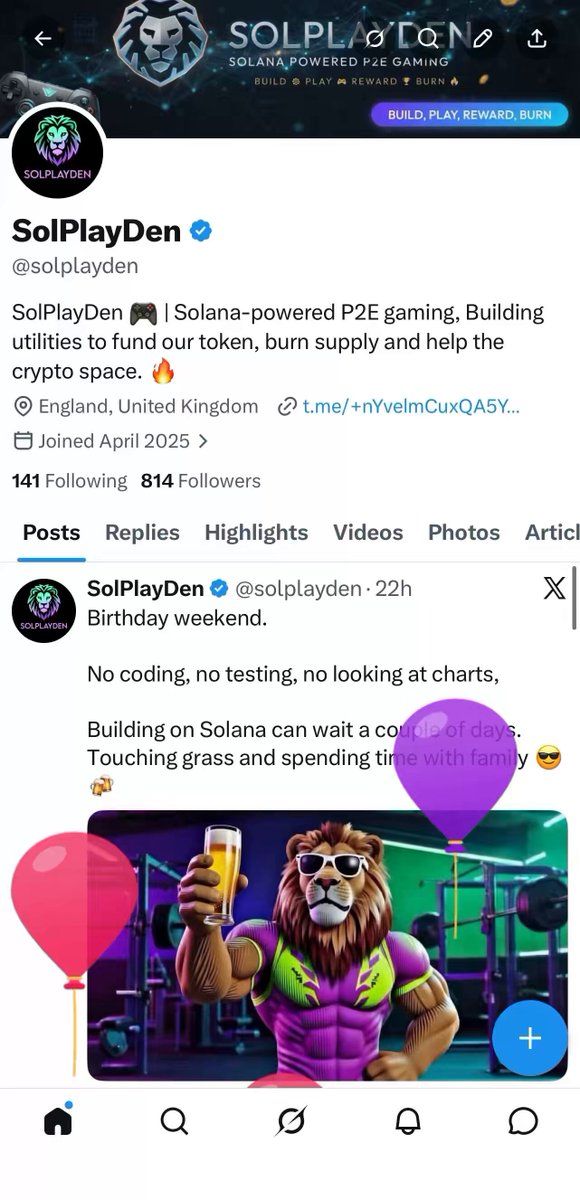Open Notifications bell icon

[x=407, y=1122]
